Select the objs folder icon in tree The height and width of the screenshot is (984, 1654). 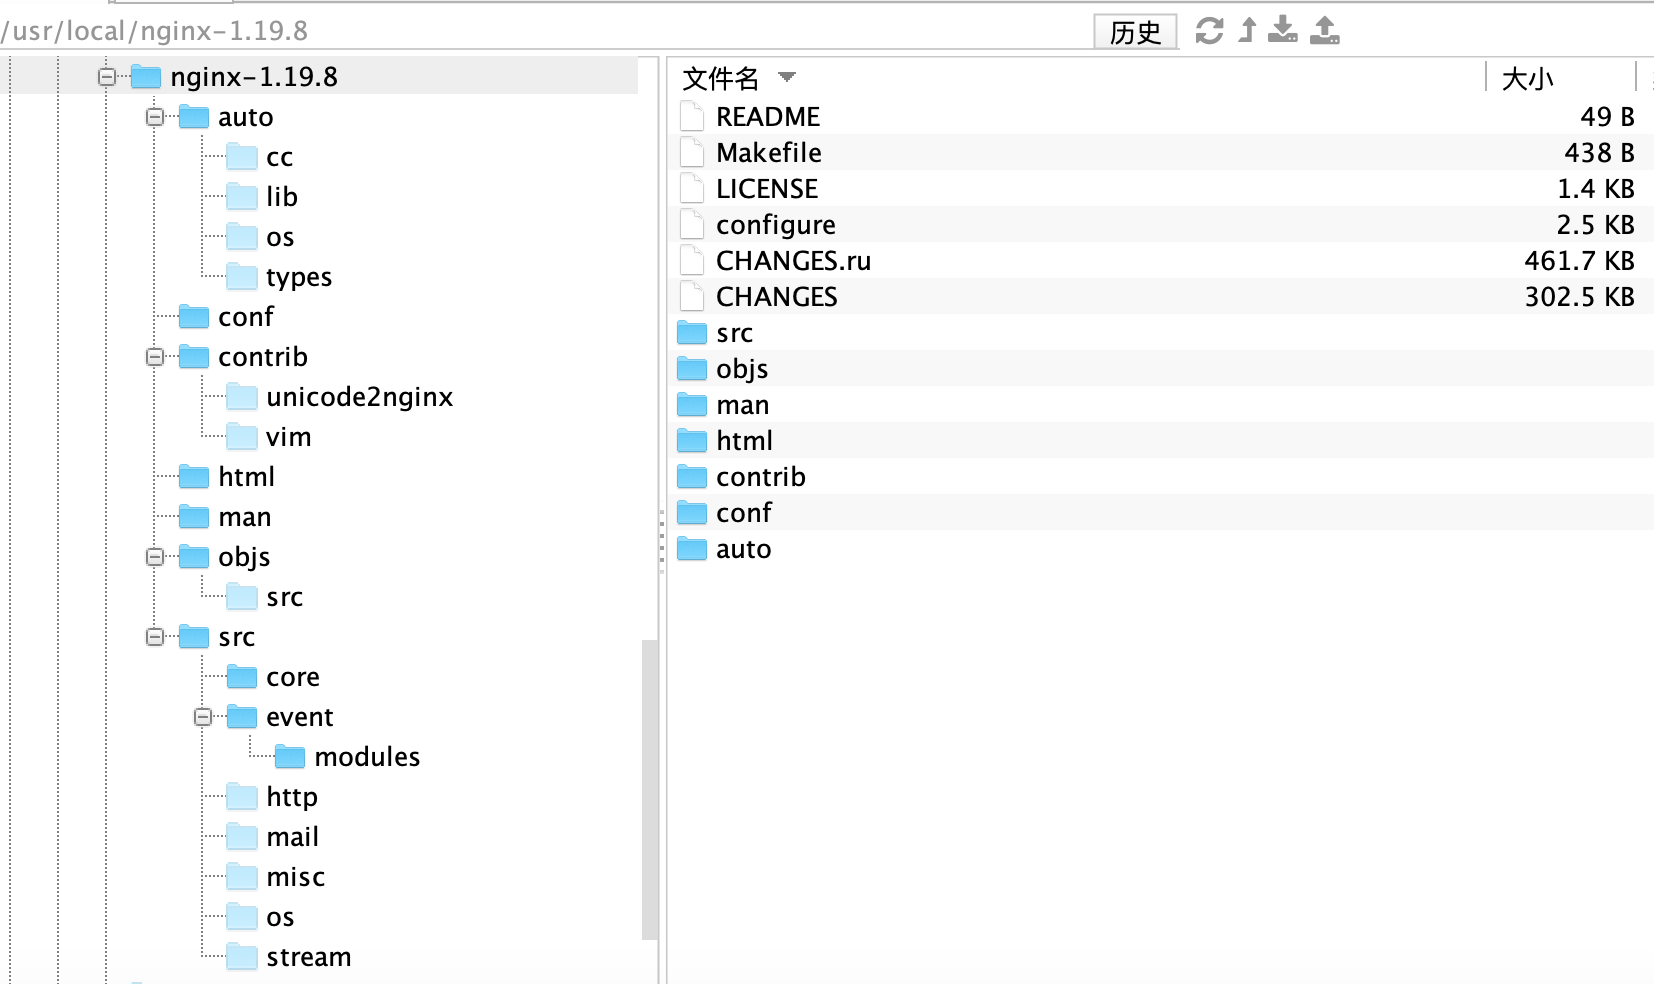pos(194,557)
